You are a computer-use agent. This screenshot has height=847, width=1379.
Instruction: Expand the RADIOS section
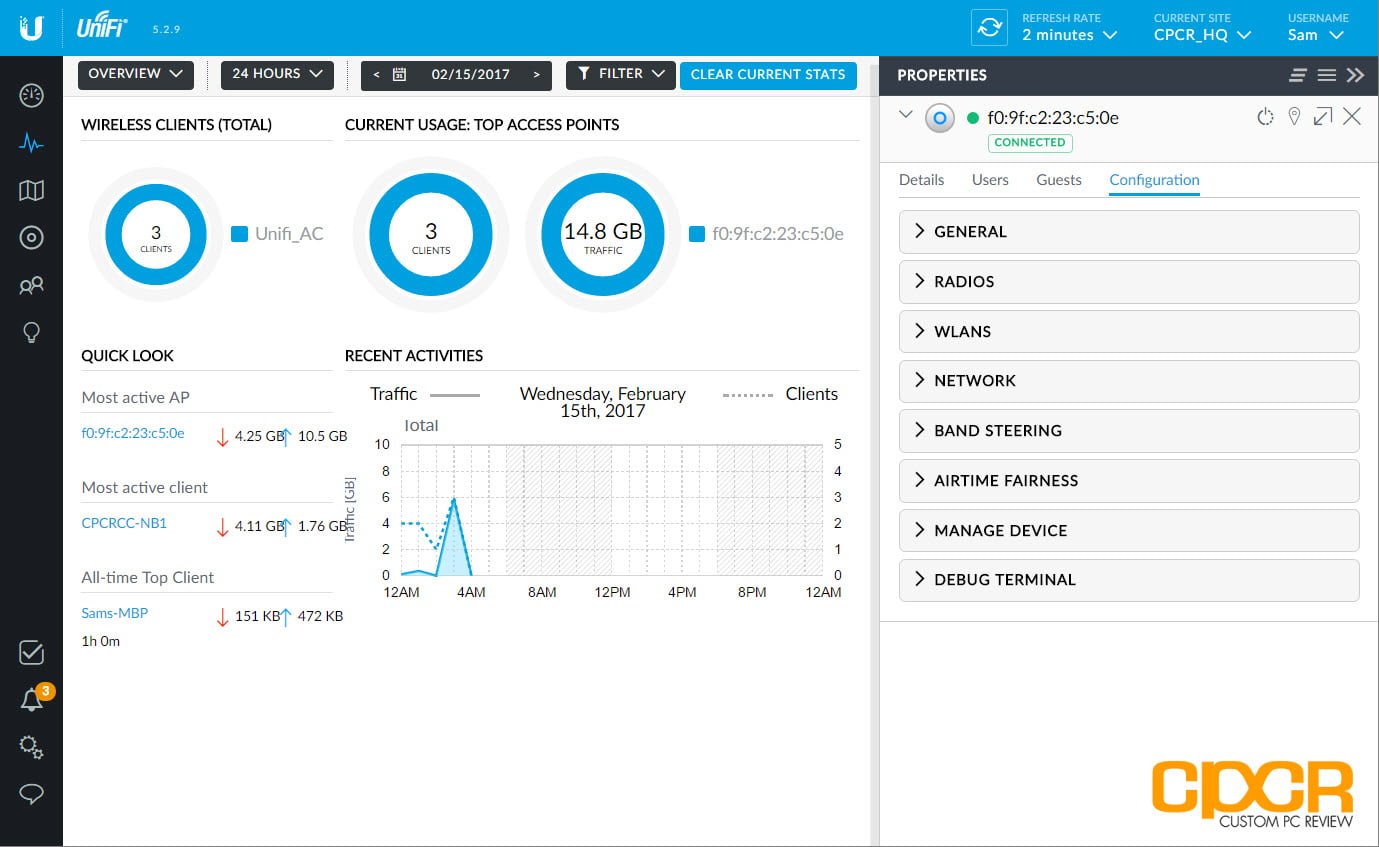pyautogui.click(x=1129, y=281)
